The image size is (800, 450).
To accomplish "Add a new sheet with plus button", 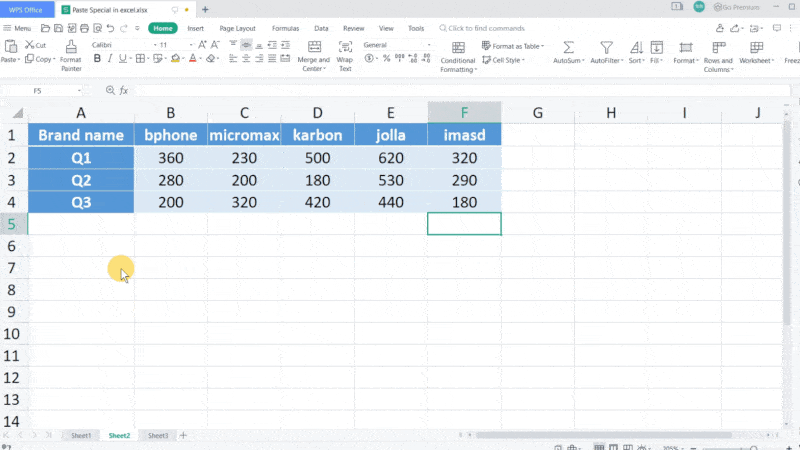I will tap(183, 435).
